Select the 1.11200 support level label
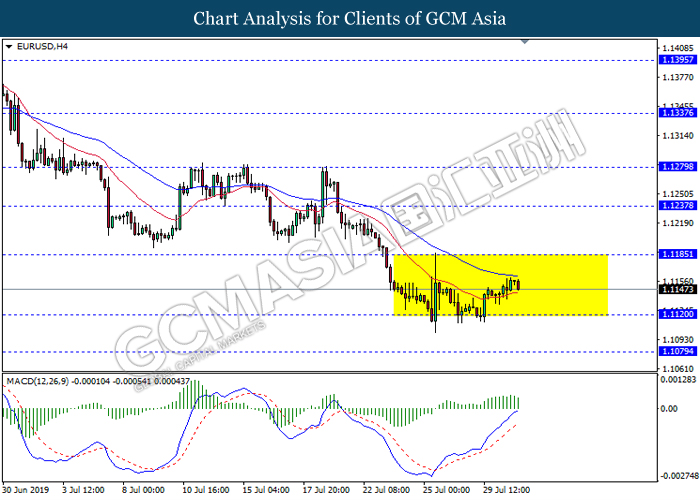 (678, 314)
